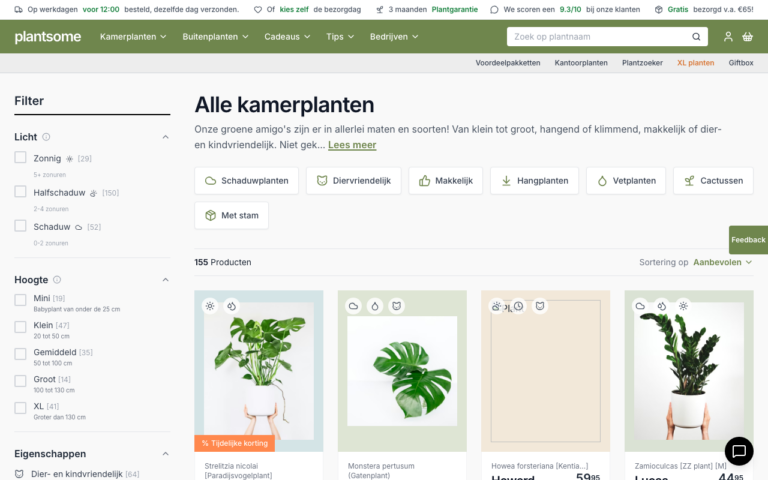Open XL planten in submenu
The height and width of the screenshot is (480, 768).
696,63
